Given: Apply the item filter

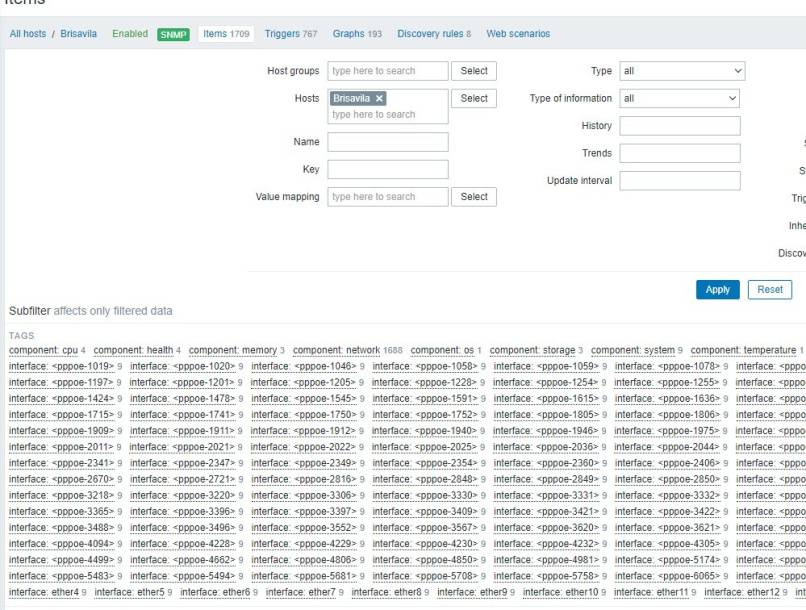Looking at the screenshot, I should tap(717, 288).
